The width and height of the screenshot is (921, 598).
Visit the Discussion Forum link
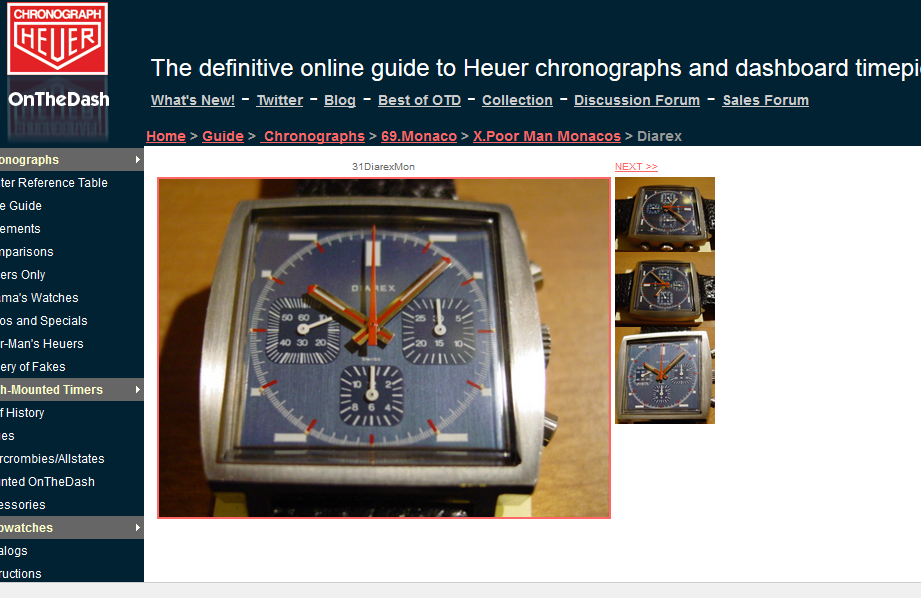pyautogui.click(x=637, y=100)
